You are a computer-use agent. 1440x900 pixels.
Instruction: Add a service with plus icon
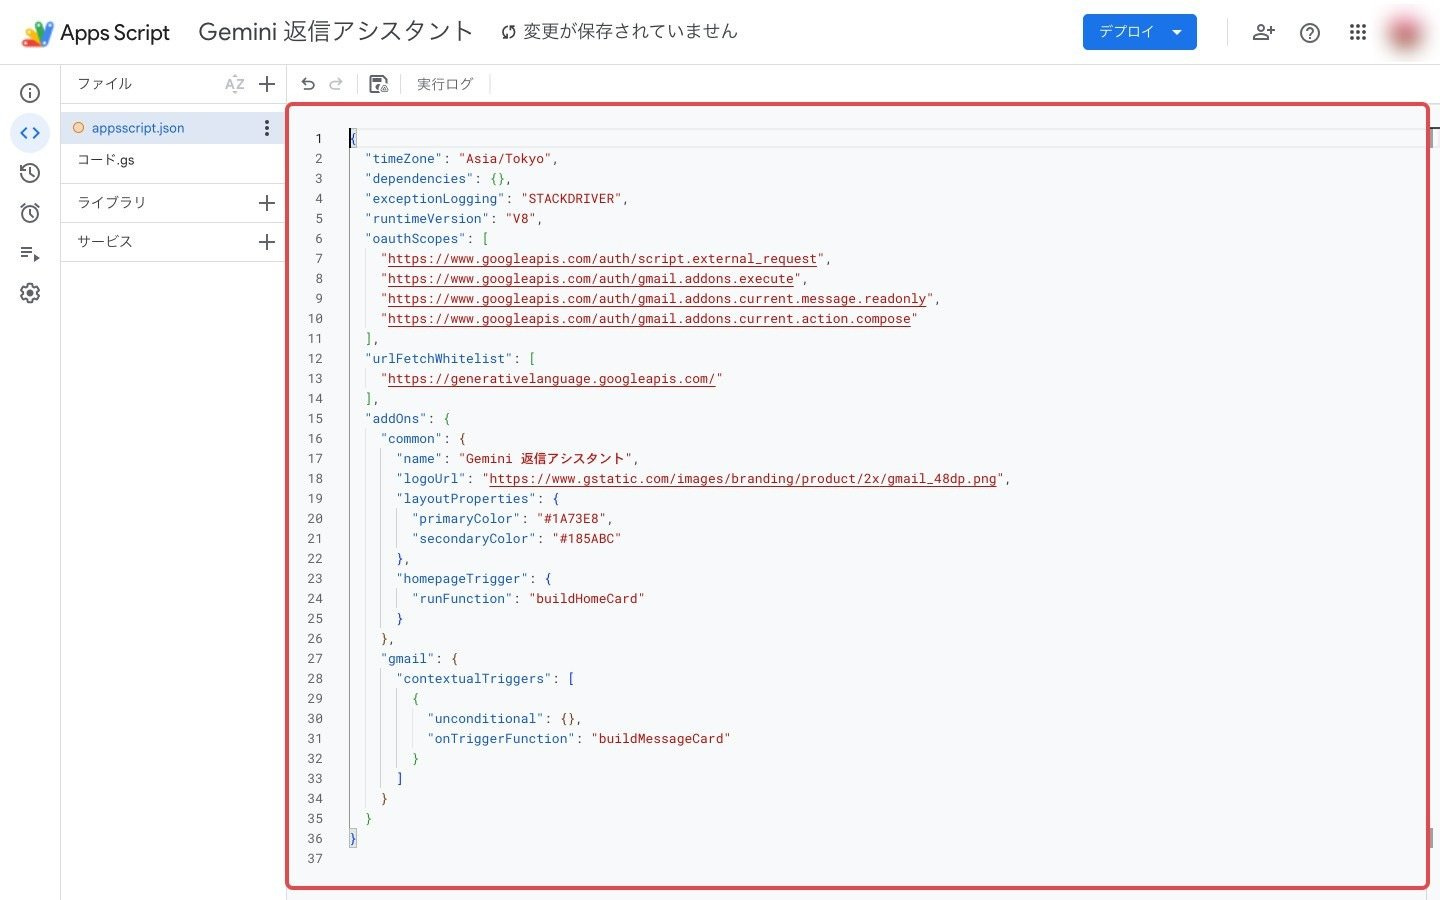click(x=267, y=242)
